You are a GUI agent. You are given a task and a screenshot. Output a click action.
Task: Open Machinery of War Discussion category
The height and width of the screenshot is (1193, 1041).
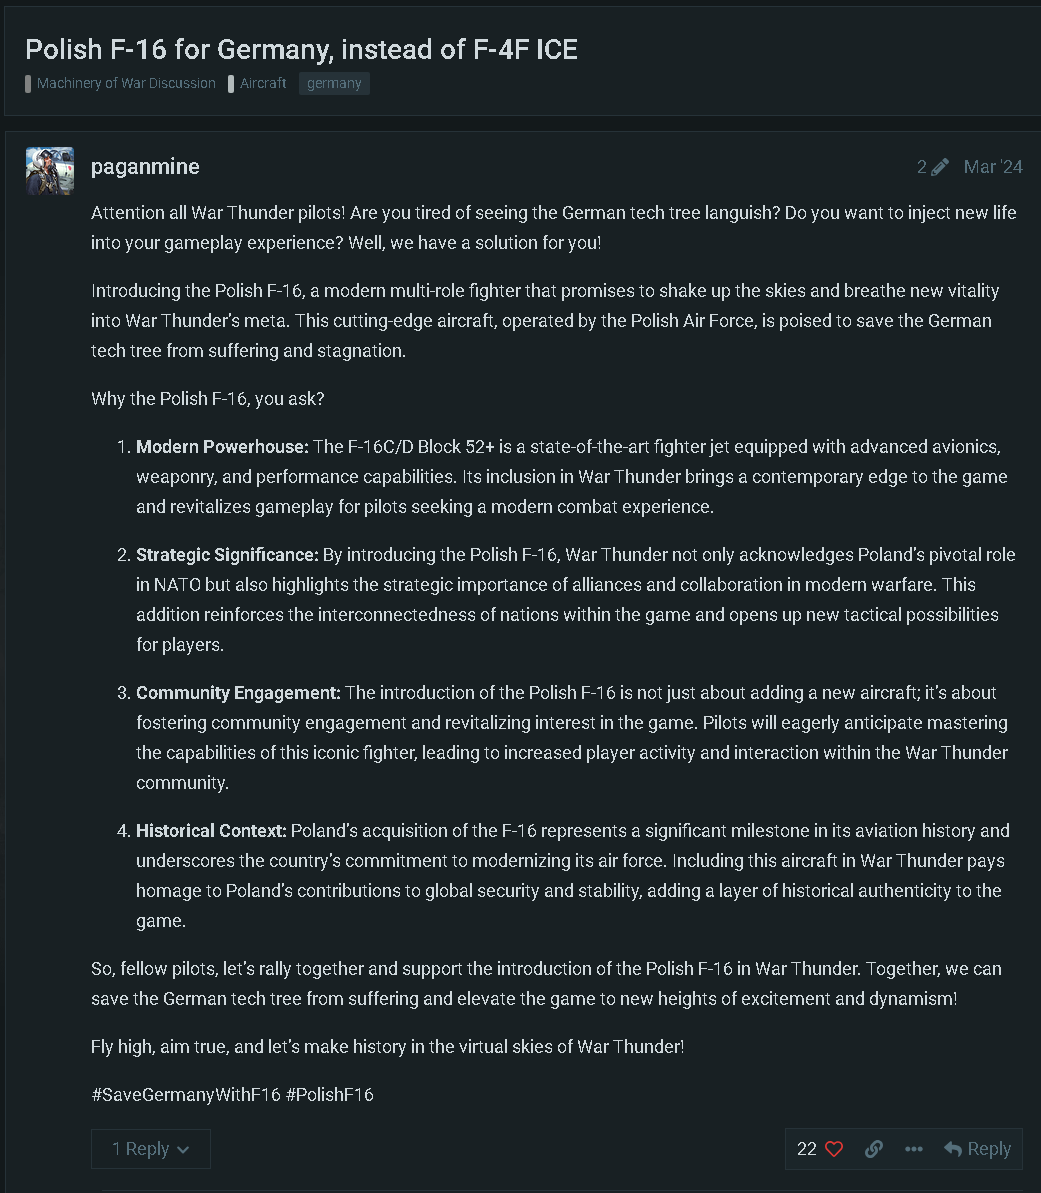126,83
